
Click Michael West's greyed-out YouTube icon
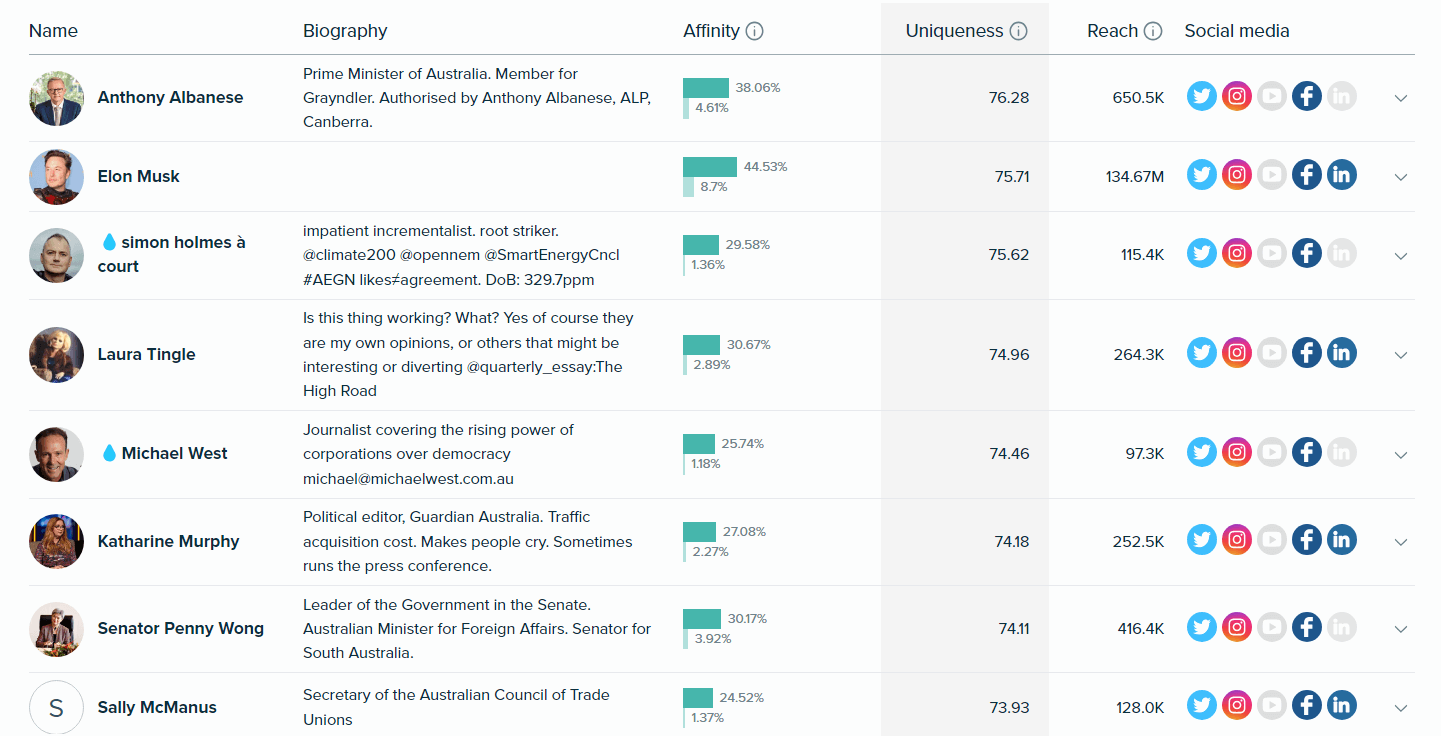(1272, 452)
